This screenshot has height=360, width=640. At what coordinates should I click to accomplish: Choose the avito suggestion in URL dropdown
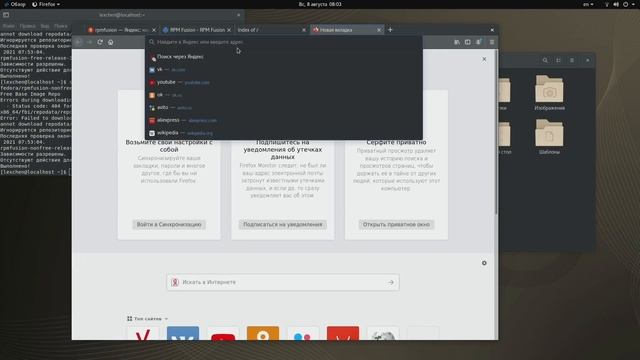pyautogui.click(x=284, y=108)
